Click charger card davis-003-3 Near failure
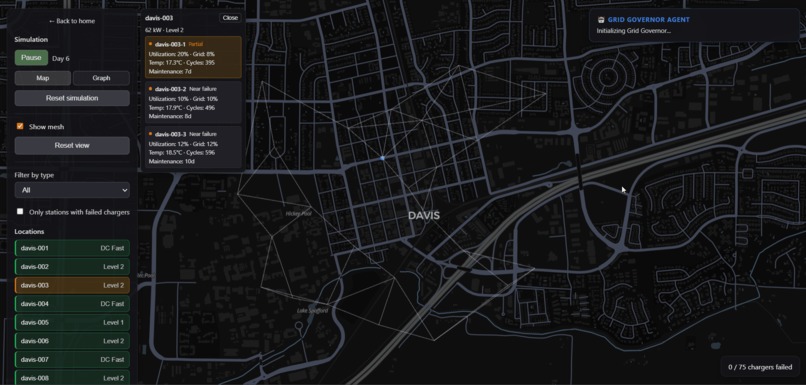The image size is (806, 385). pyautogui.click(x=193, y=147)
